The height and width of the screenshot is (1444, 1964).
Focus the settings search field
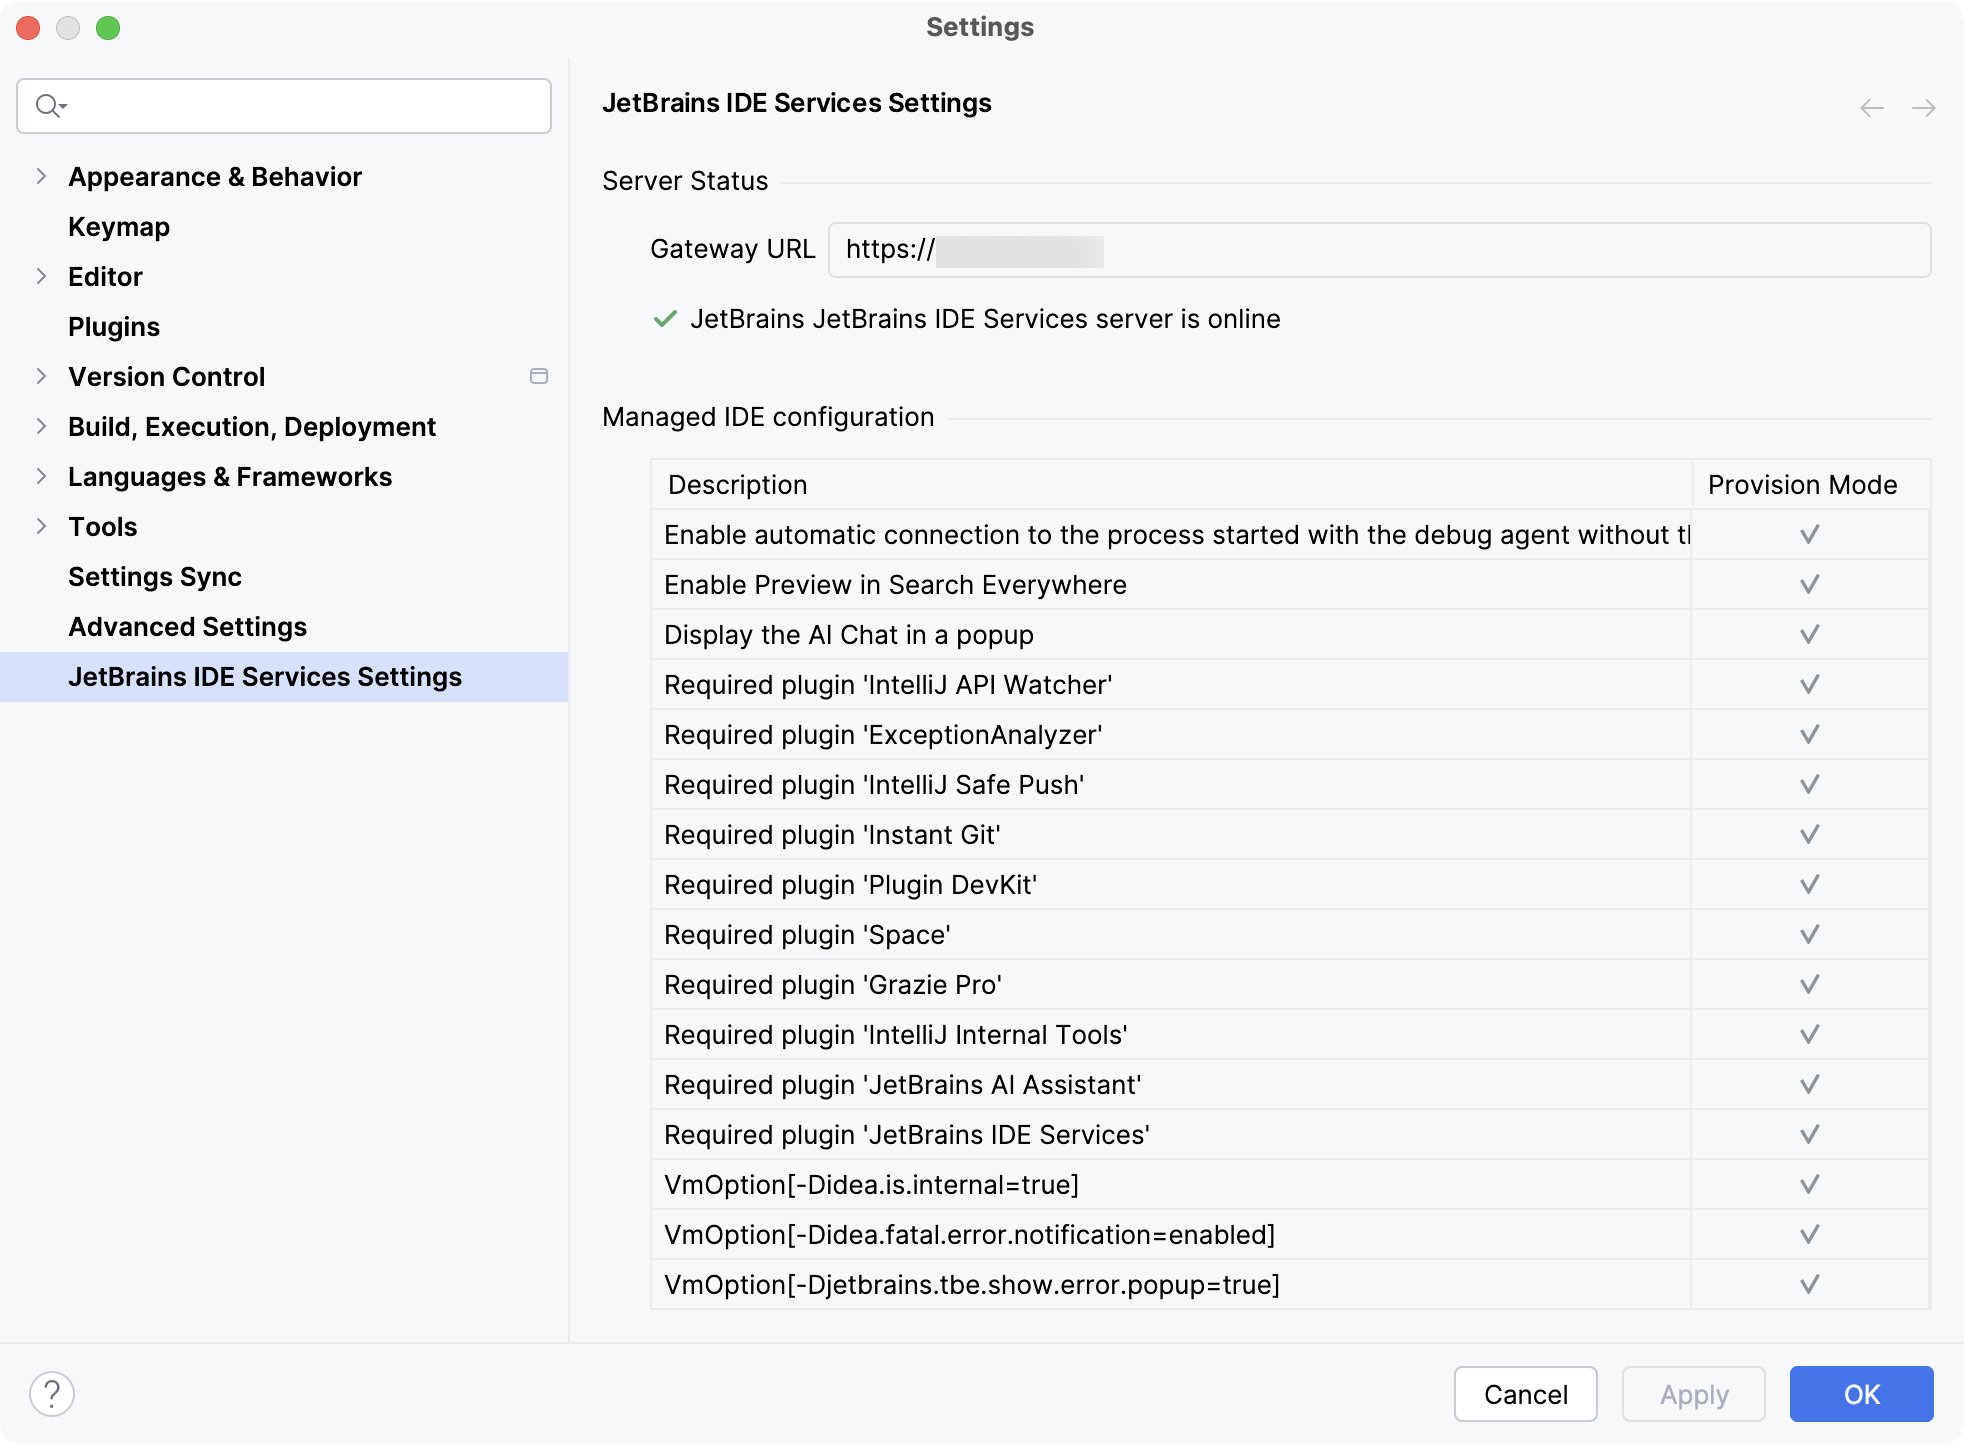284,106
